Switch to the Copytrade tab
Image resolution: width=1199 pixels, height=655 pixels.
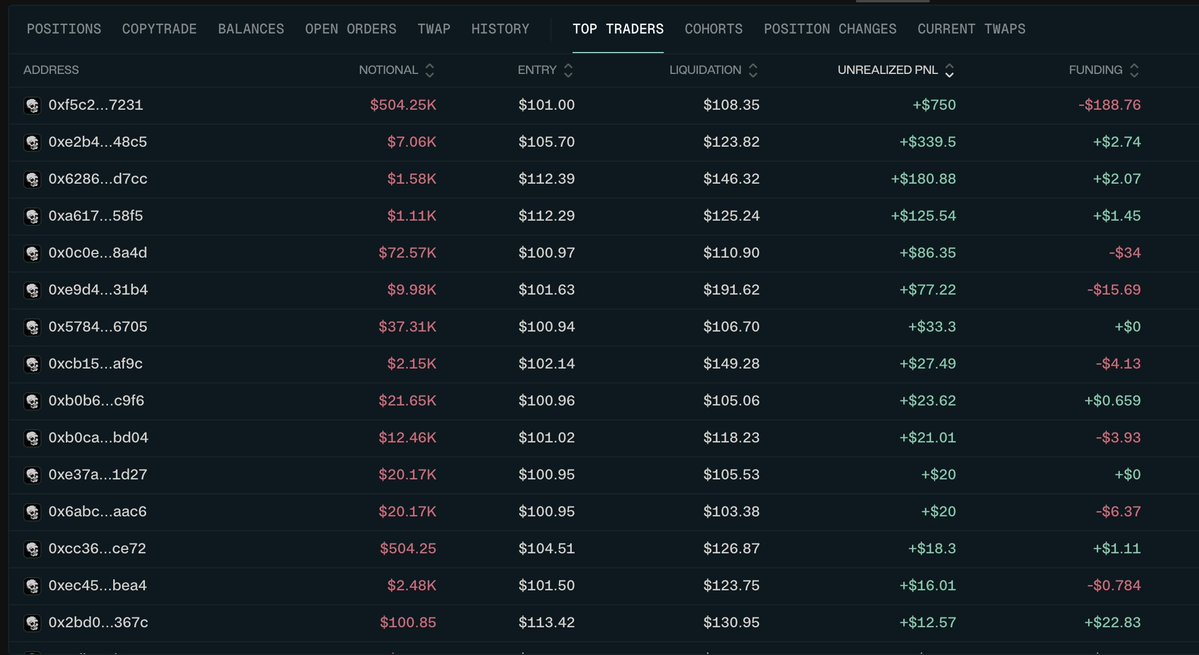[x=159, y=29]
